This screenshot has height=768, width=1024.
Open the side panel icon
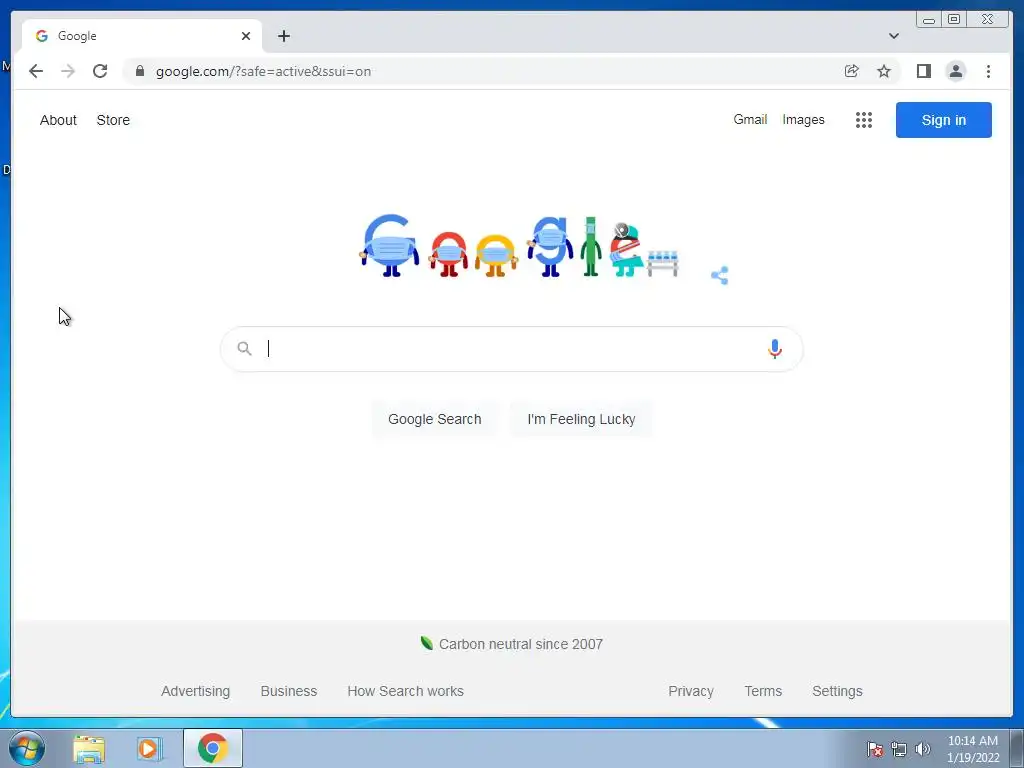click(x=923, y=71)
